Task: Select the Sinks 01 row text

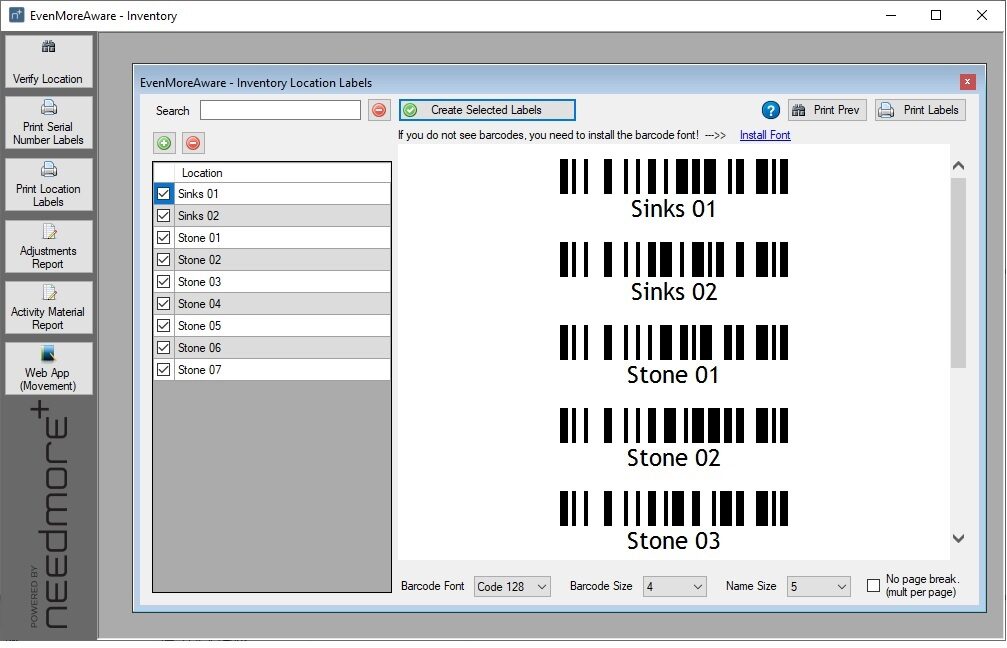Action: click(x=198, y=194)
